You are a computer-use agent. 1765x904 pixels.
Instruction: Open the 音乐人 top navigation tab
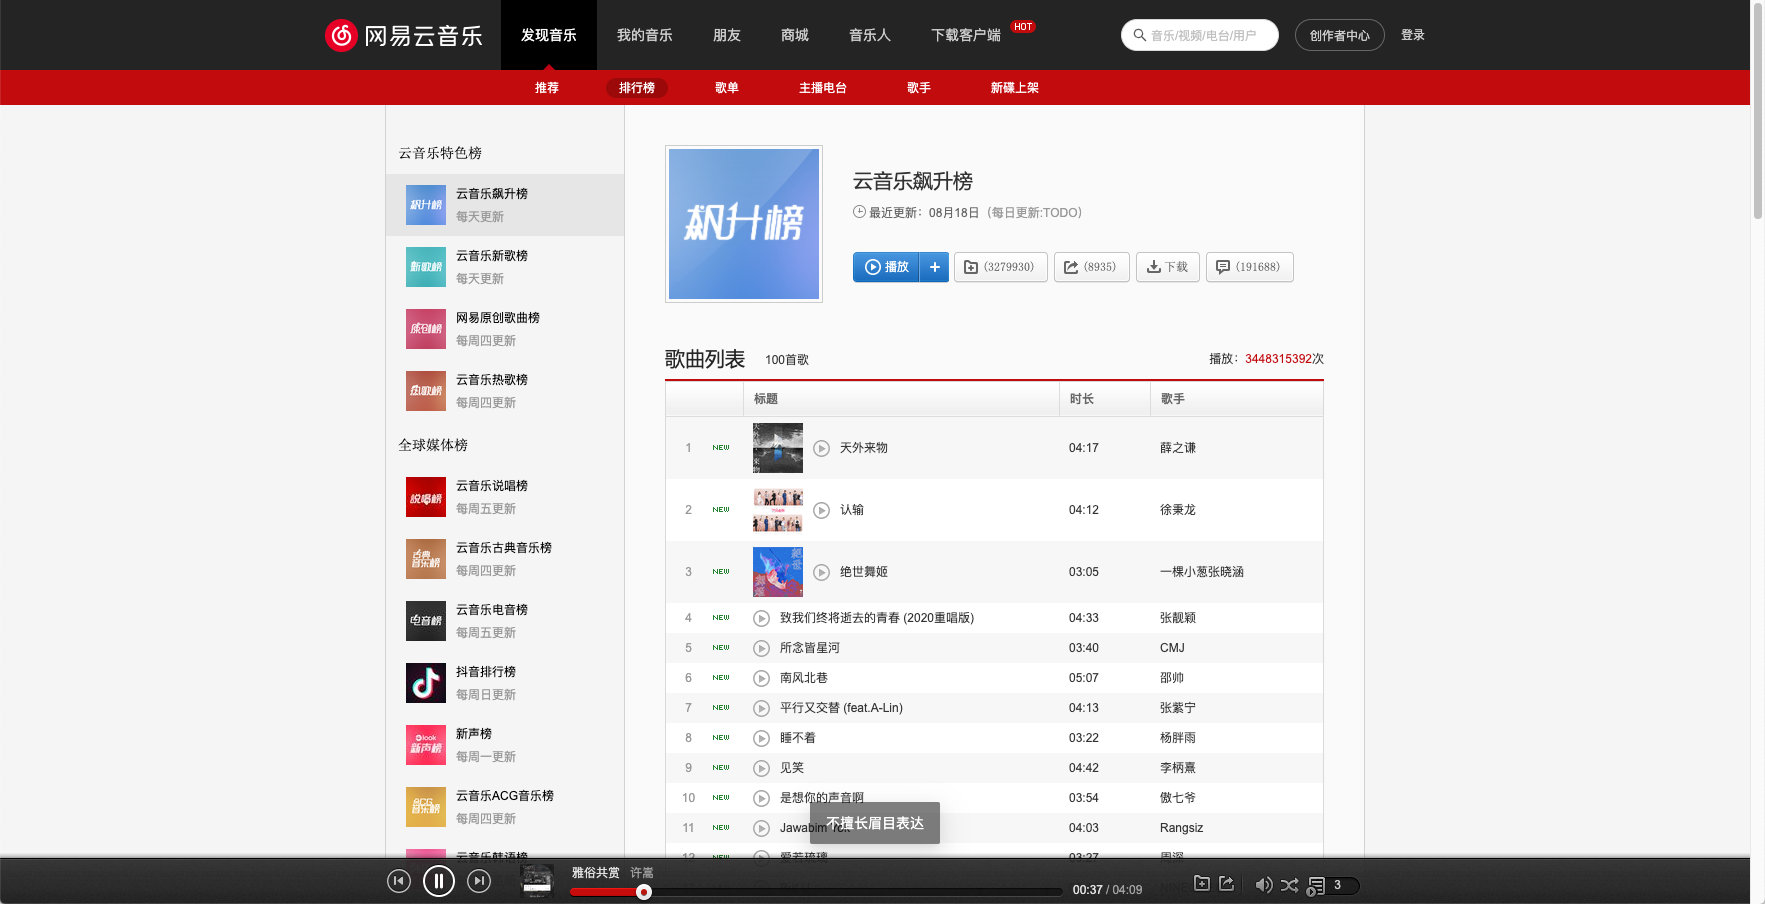(870, 35)
